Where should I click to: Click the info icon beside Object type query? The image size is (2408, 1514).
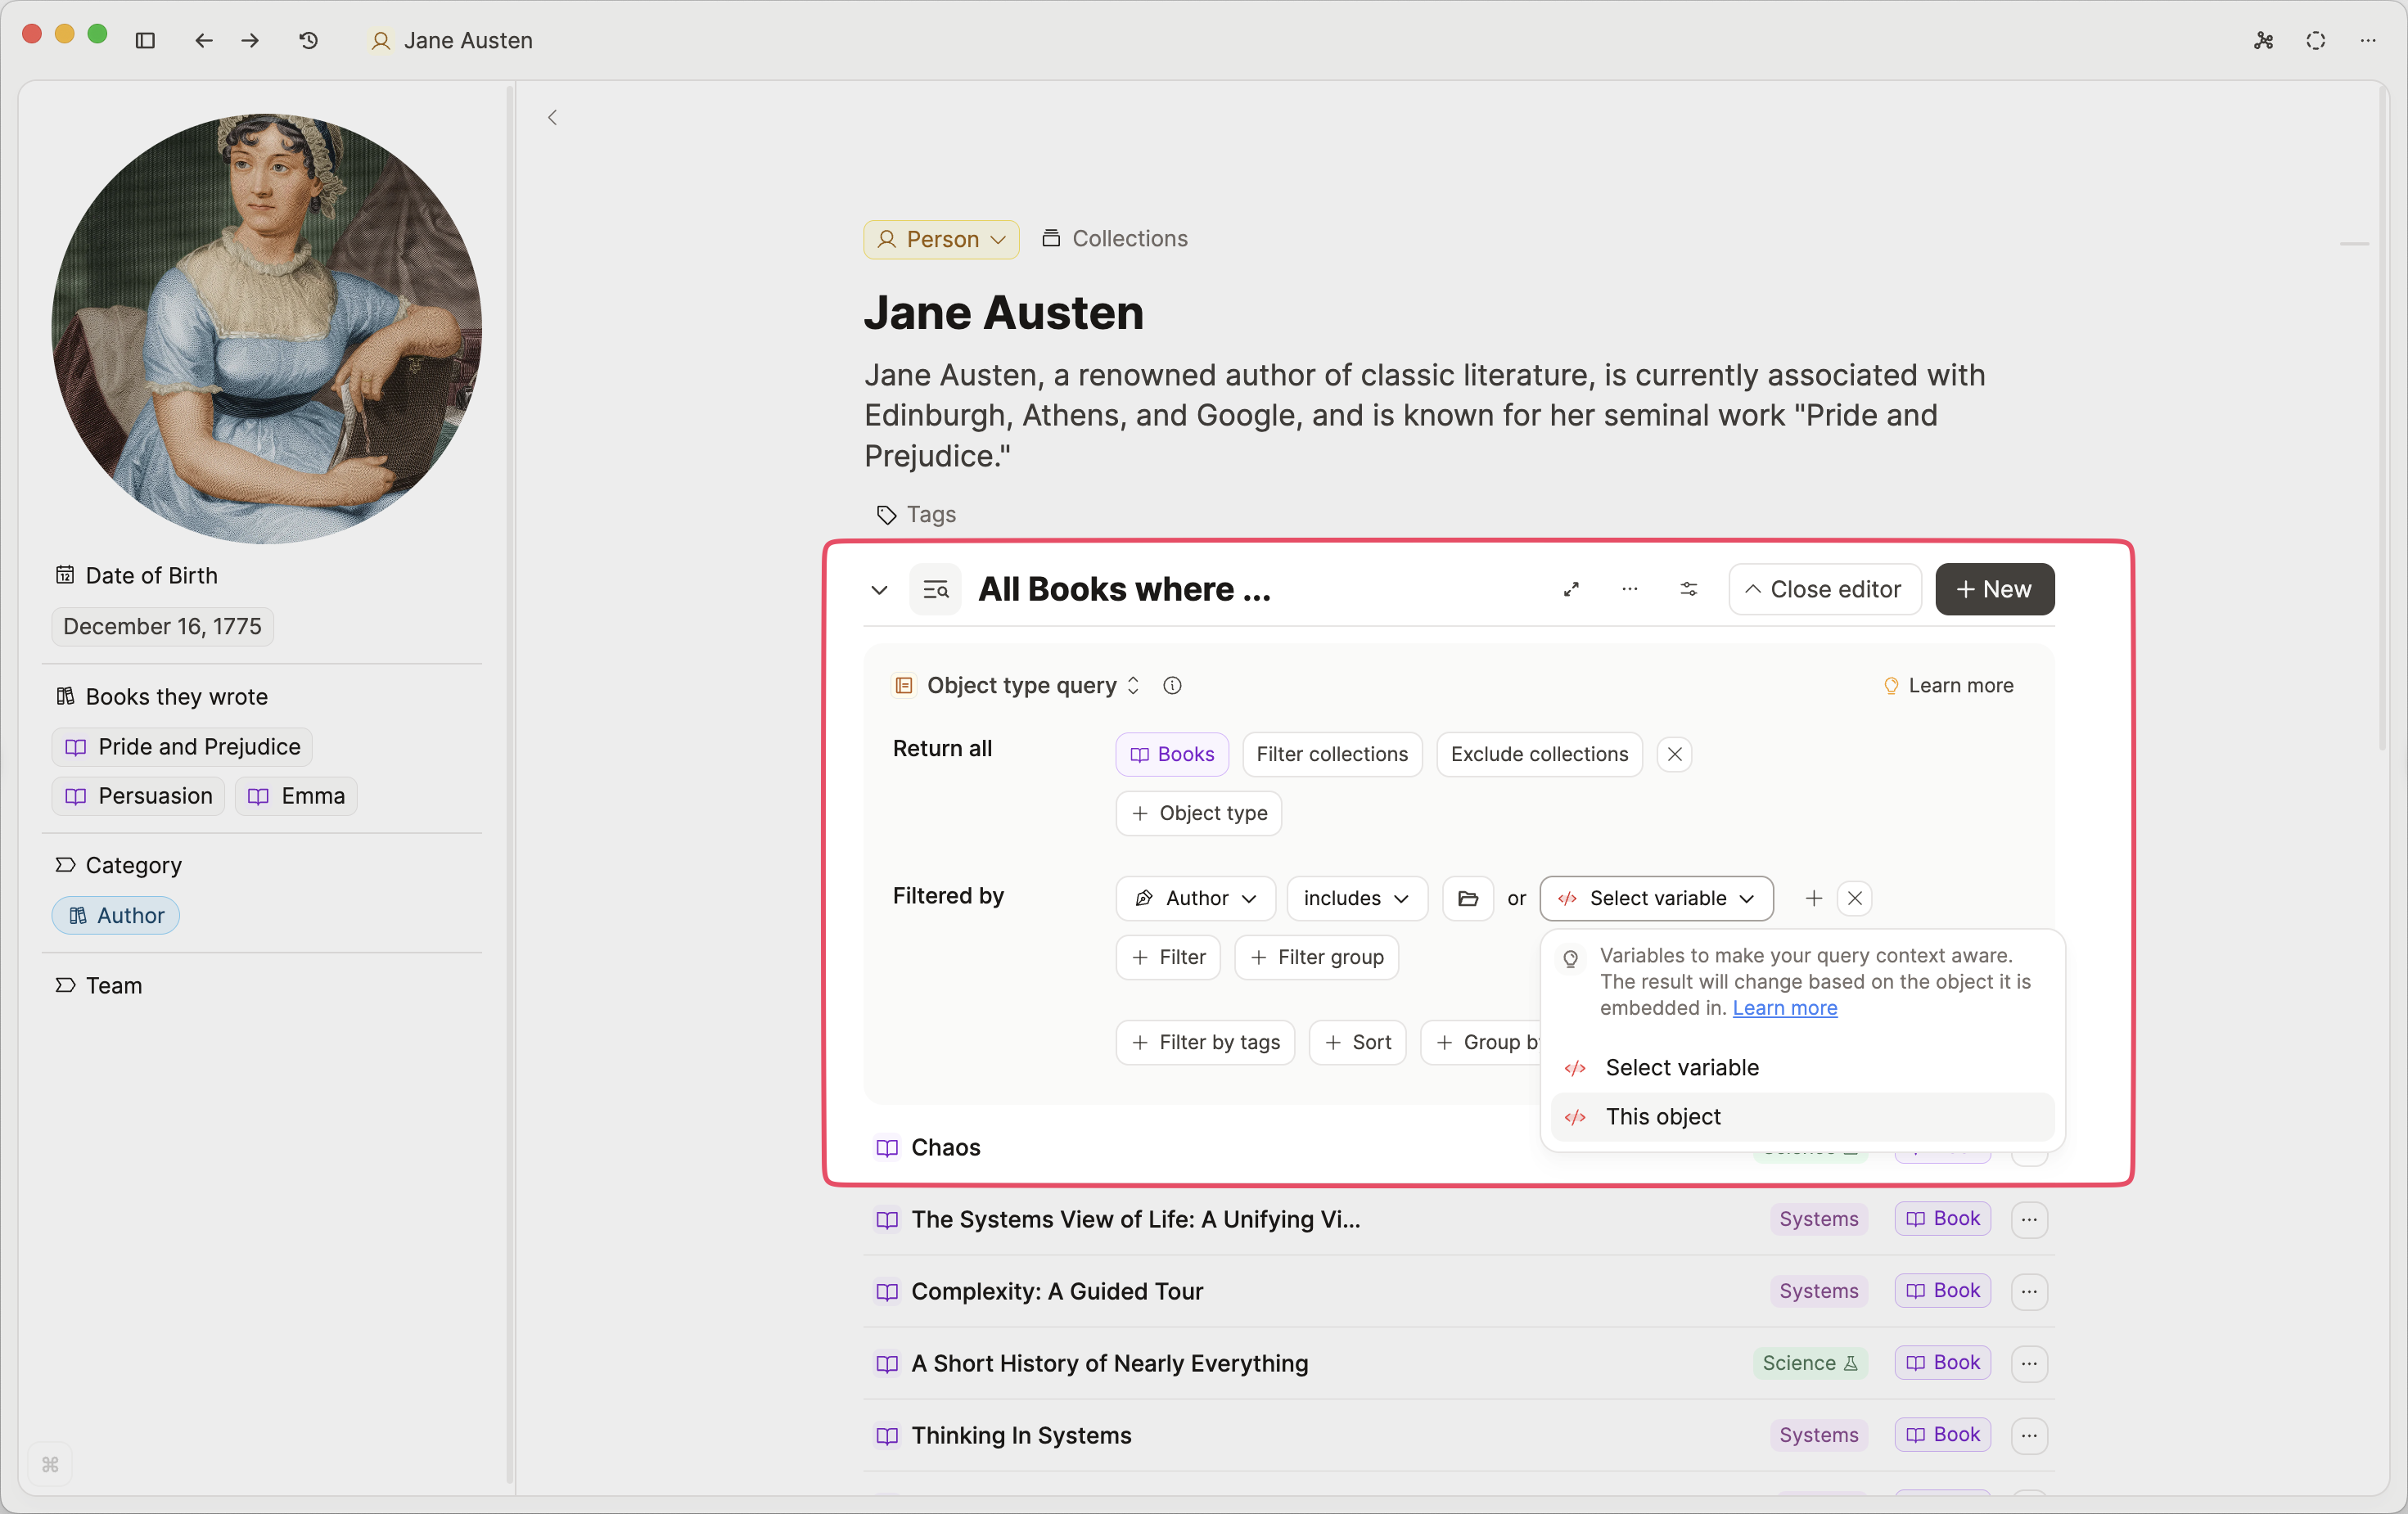1172,685
